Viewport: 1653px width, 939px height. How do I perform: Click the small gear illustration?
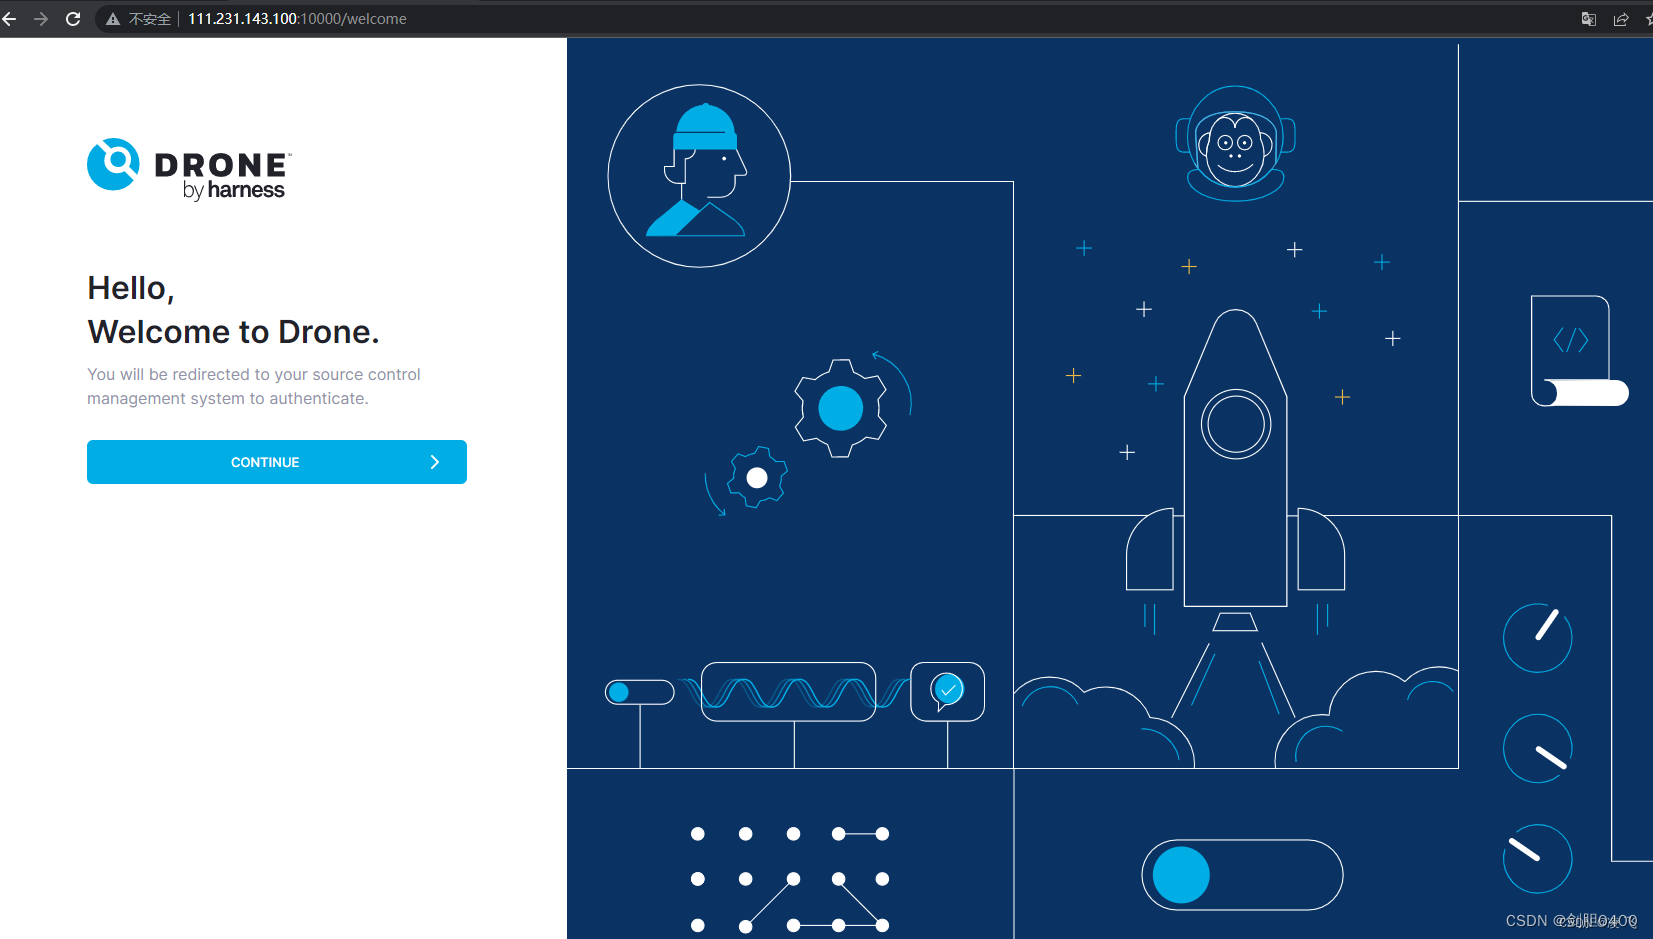[757, 478]
